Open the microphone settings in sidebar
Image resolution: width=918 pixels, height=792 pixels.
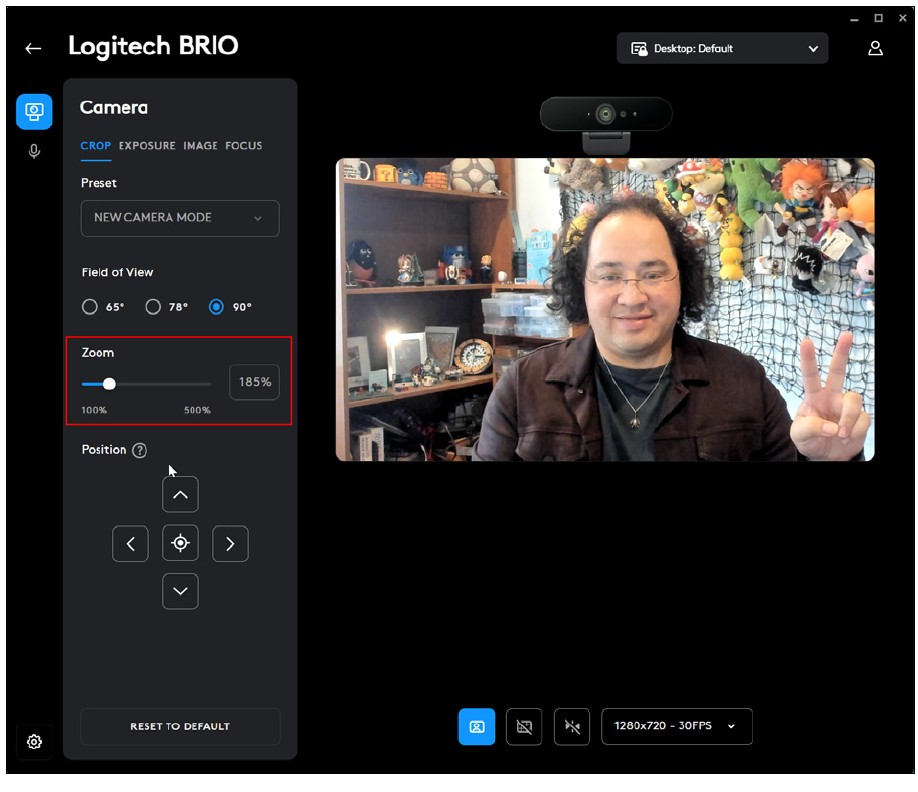[x=34, y=152]
